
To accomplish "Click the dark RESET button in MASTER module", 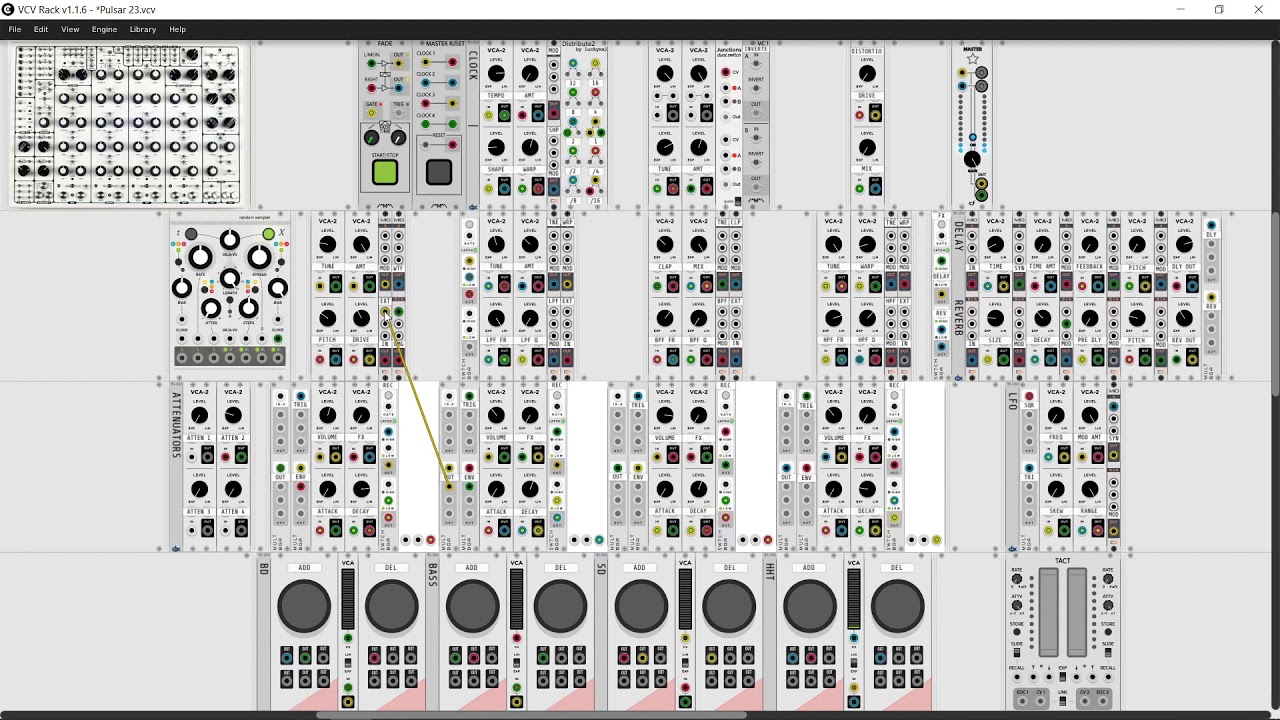I will coord(439,172).
